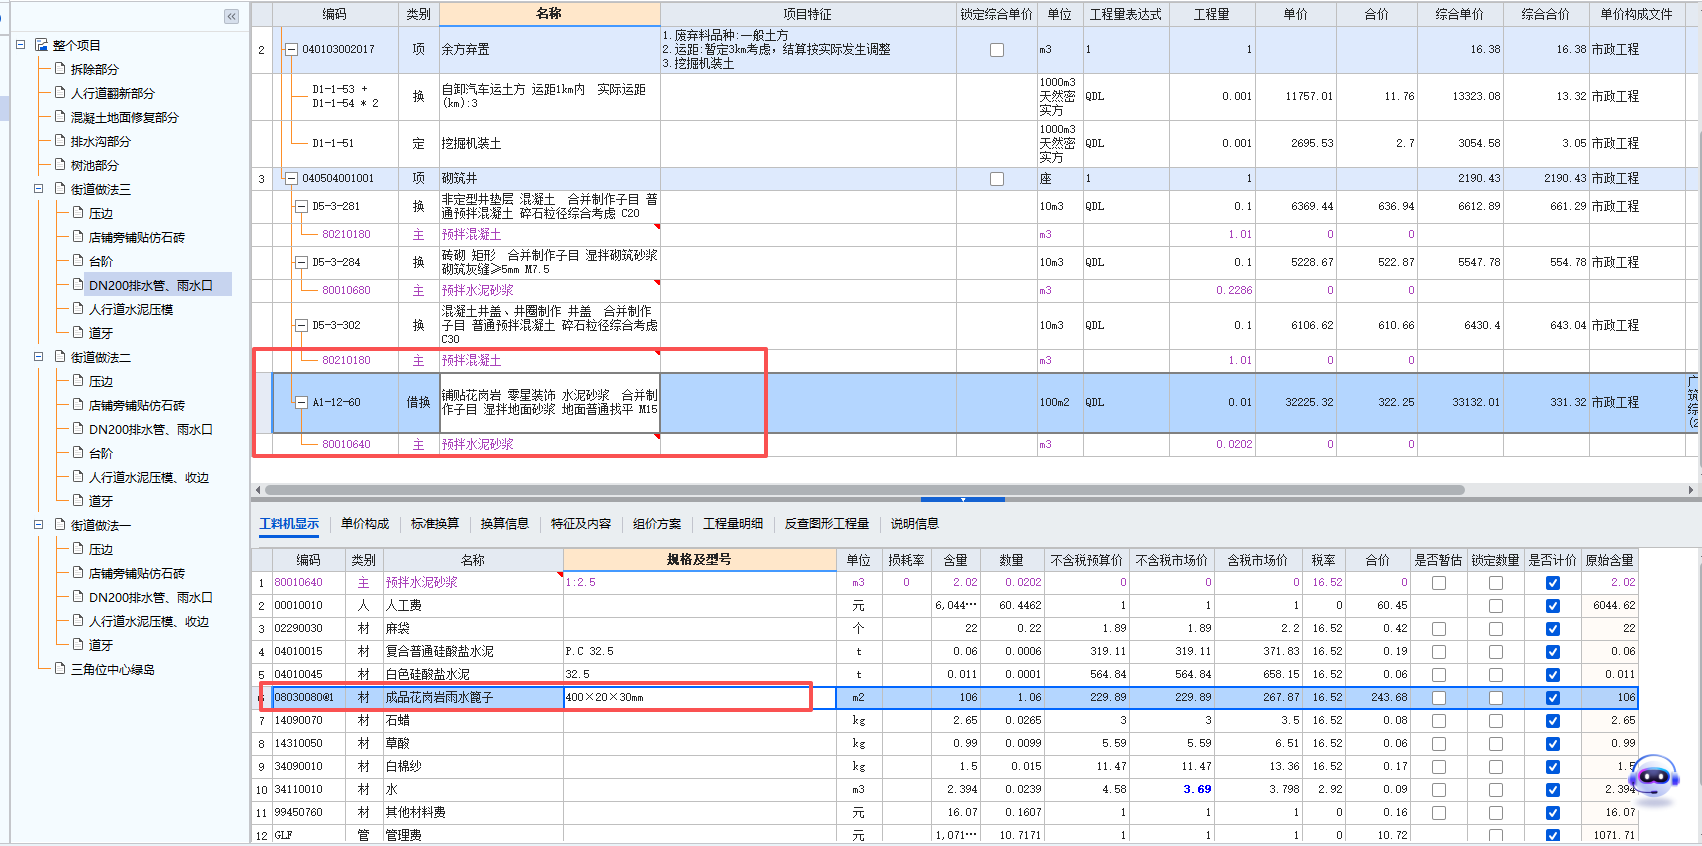
Task: Uncheck 是否计价 for 水 row
Action: click(1552, 789)
